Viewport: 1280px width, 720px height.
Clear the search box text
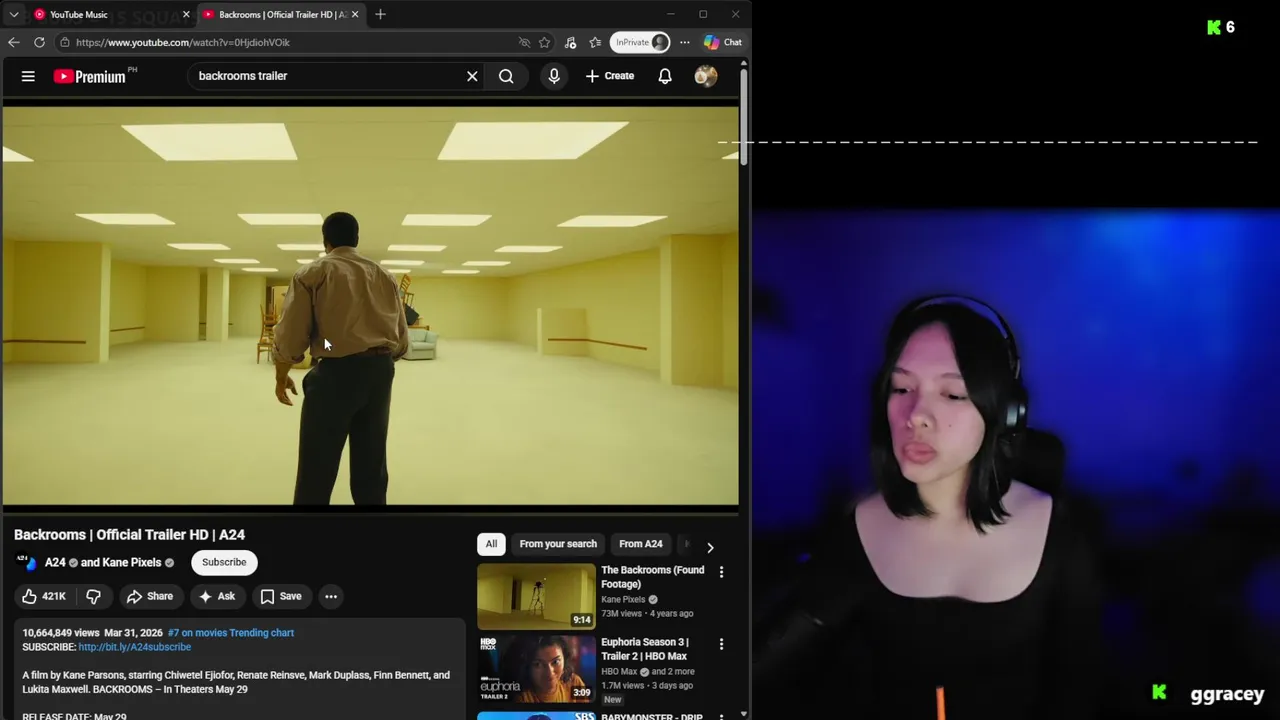[472, 76]
